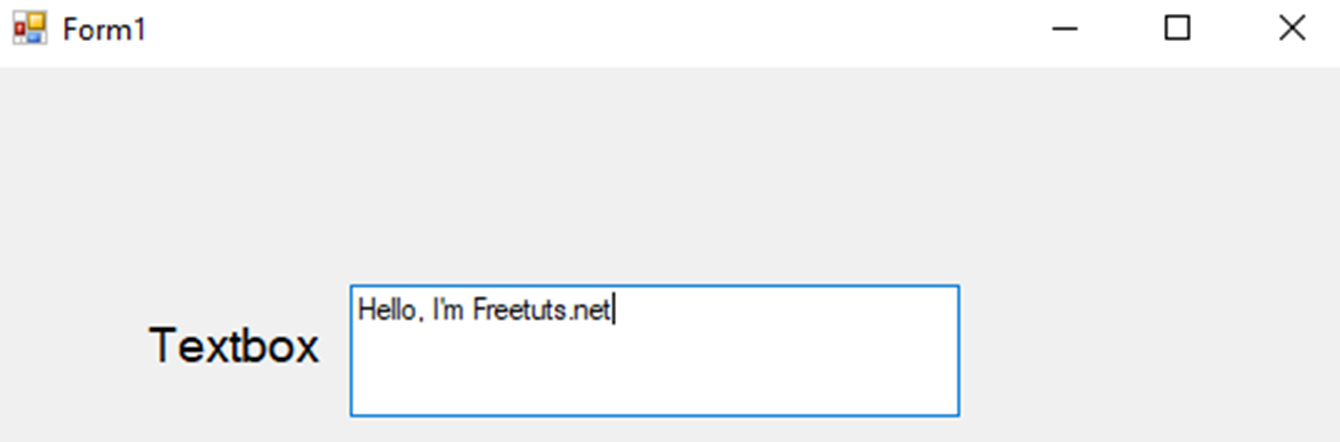Click the Textbox label

click(234, 347)
